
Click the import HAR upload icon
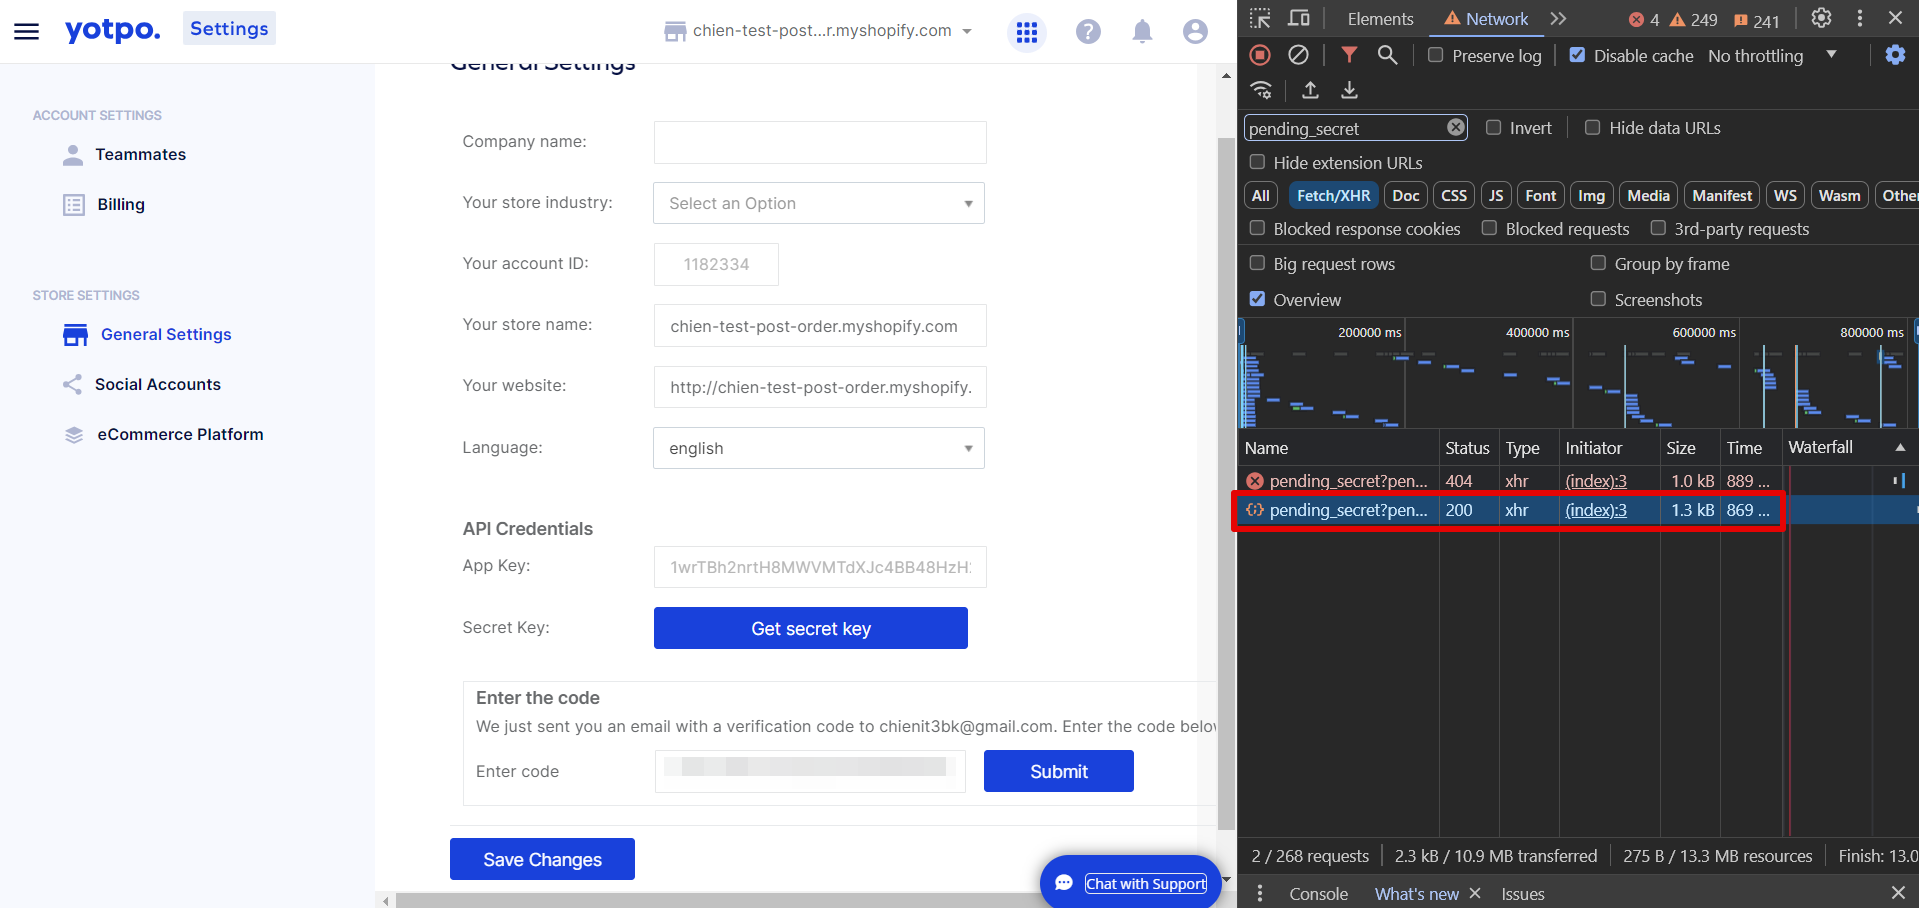click(1310, 90)
